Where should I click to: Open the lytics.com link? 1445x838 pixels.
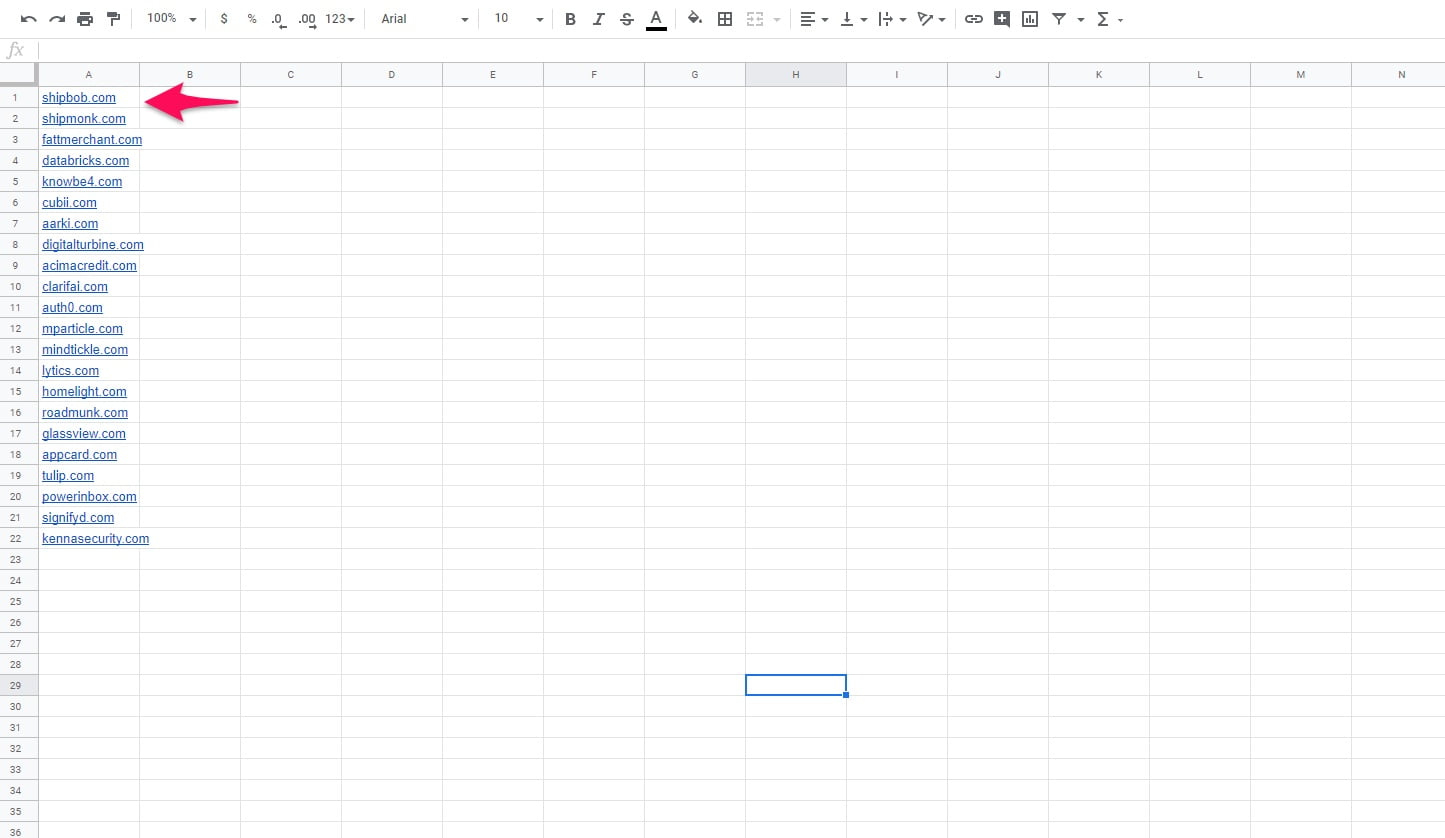pyautogui.click(x=70, y=370)
